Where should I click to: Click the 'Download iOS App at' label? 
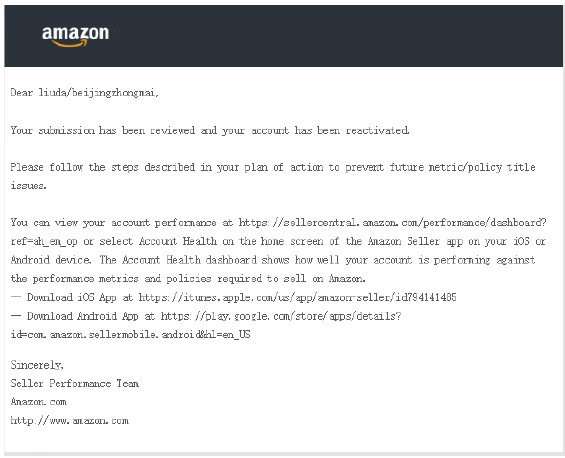pos(80,297)
